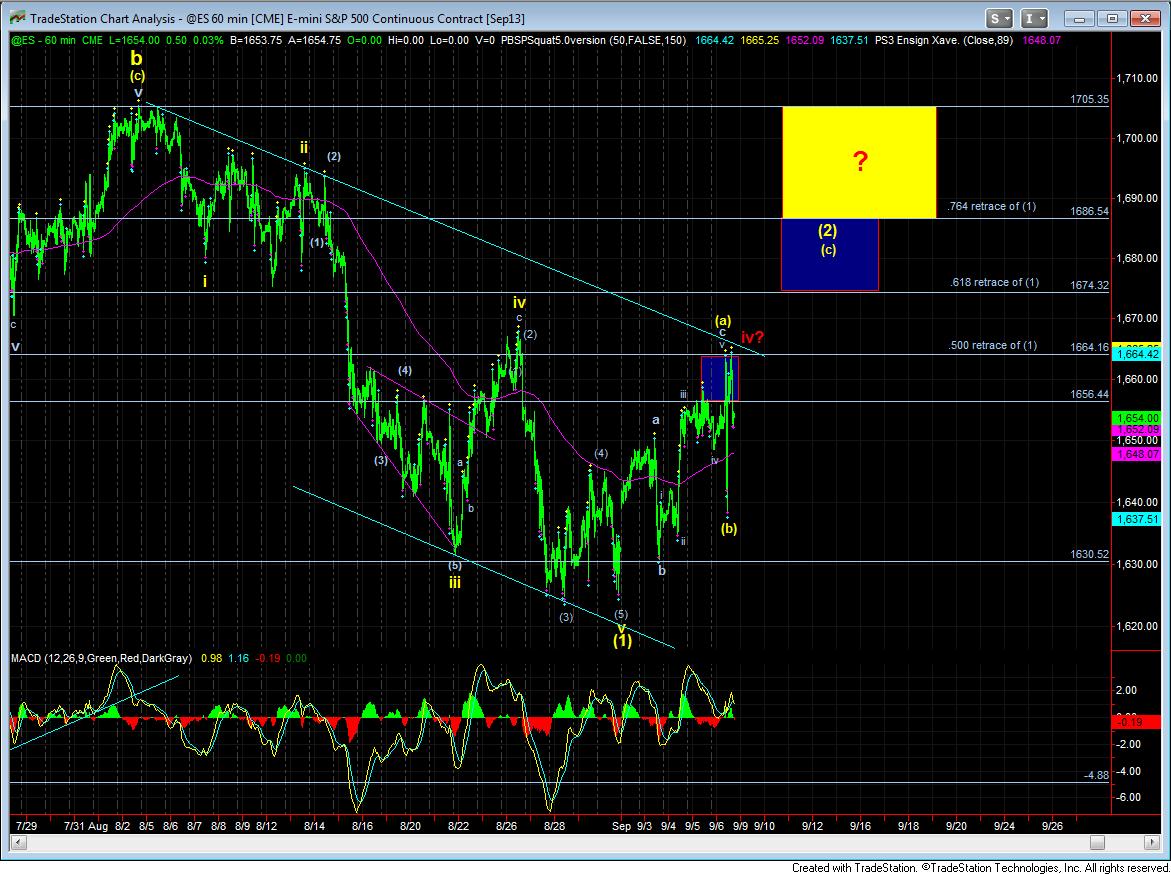Open the S dropdown in the title bar

pos(998,18)
